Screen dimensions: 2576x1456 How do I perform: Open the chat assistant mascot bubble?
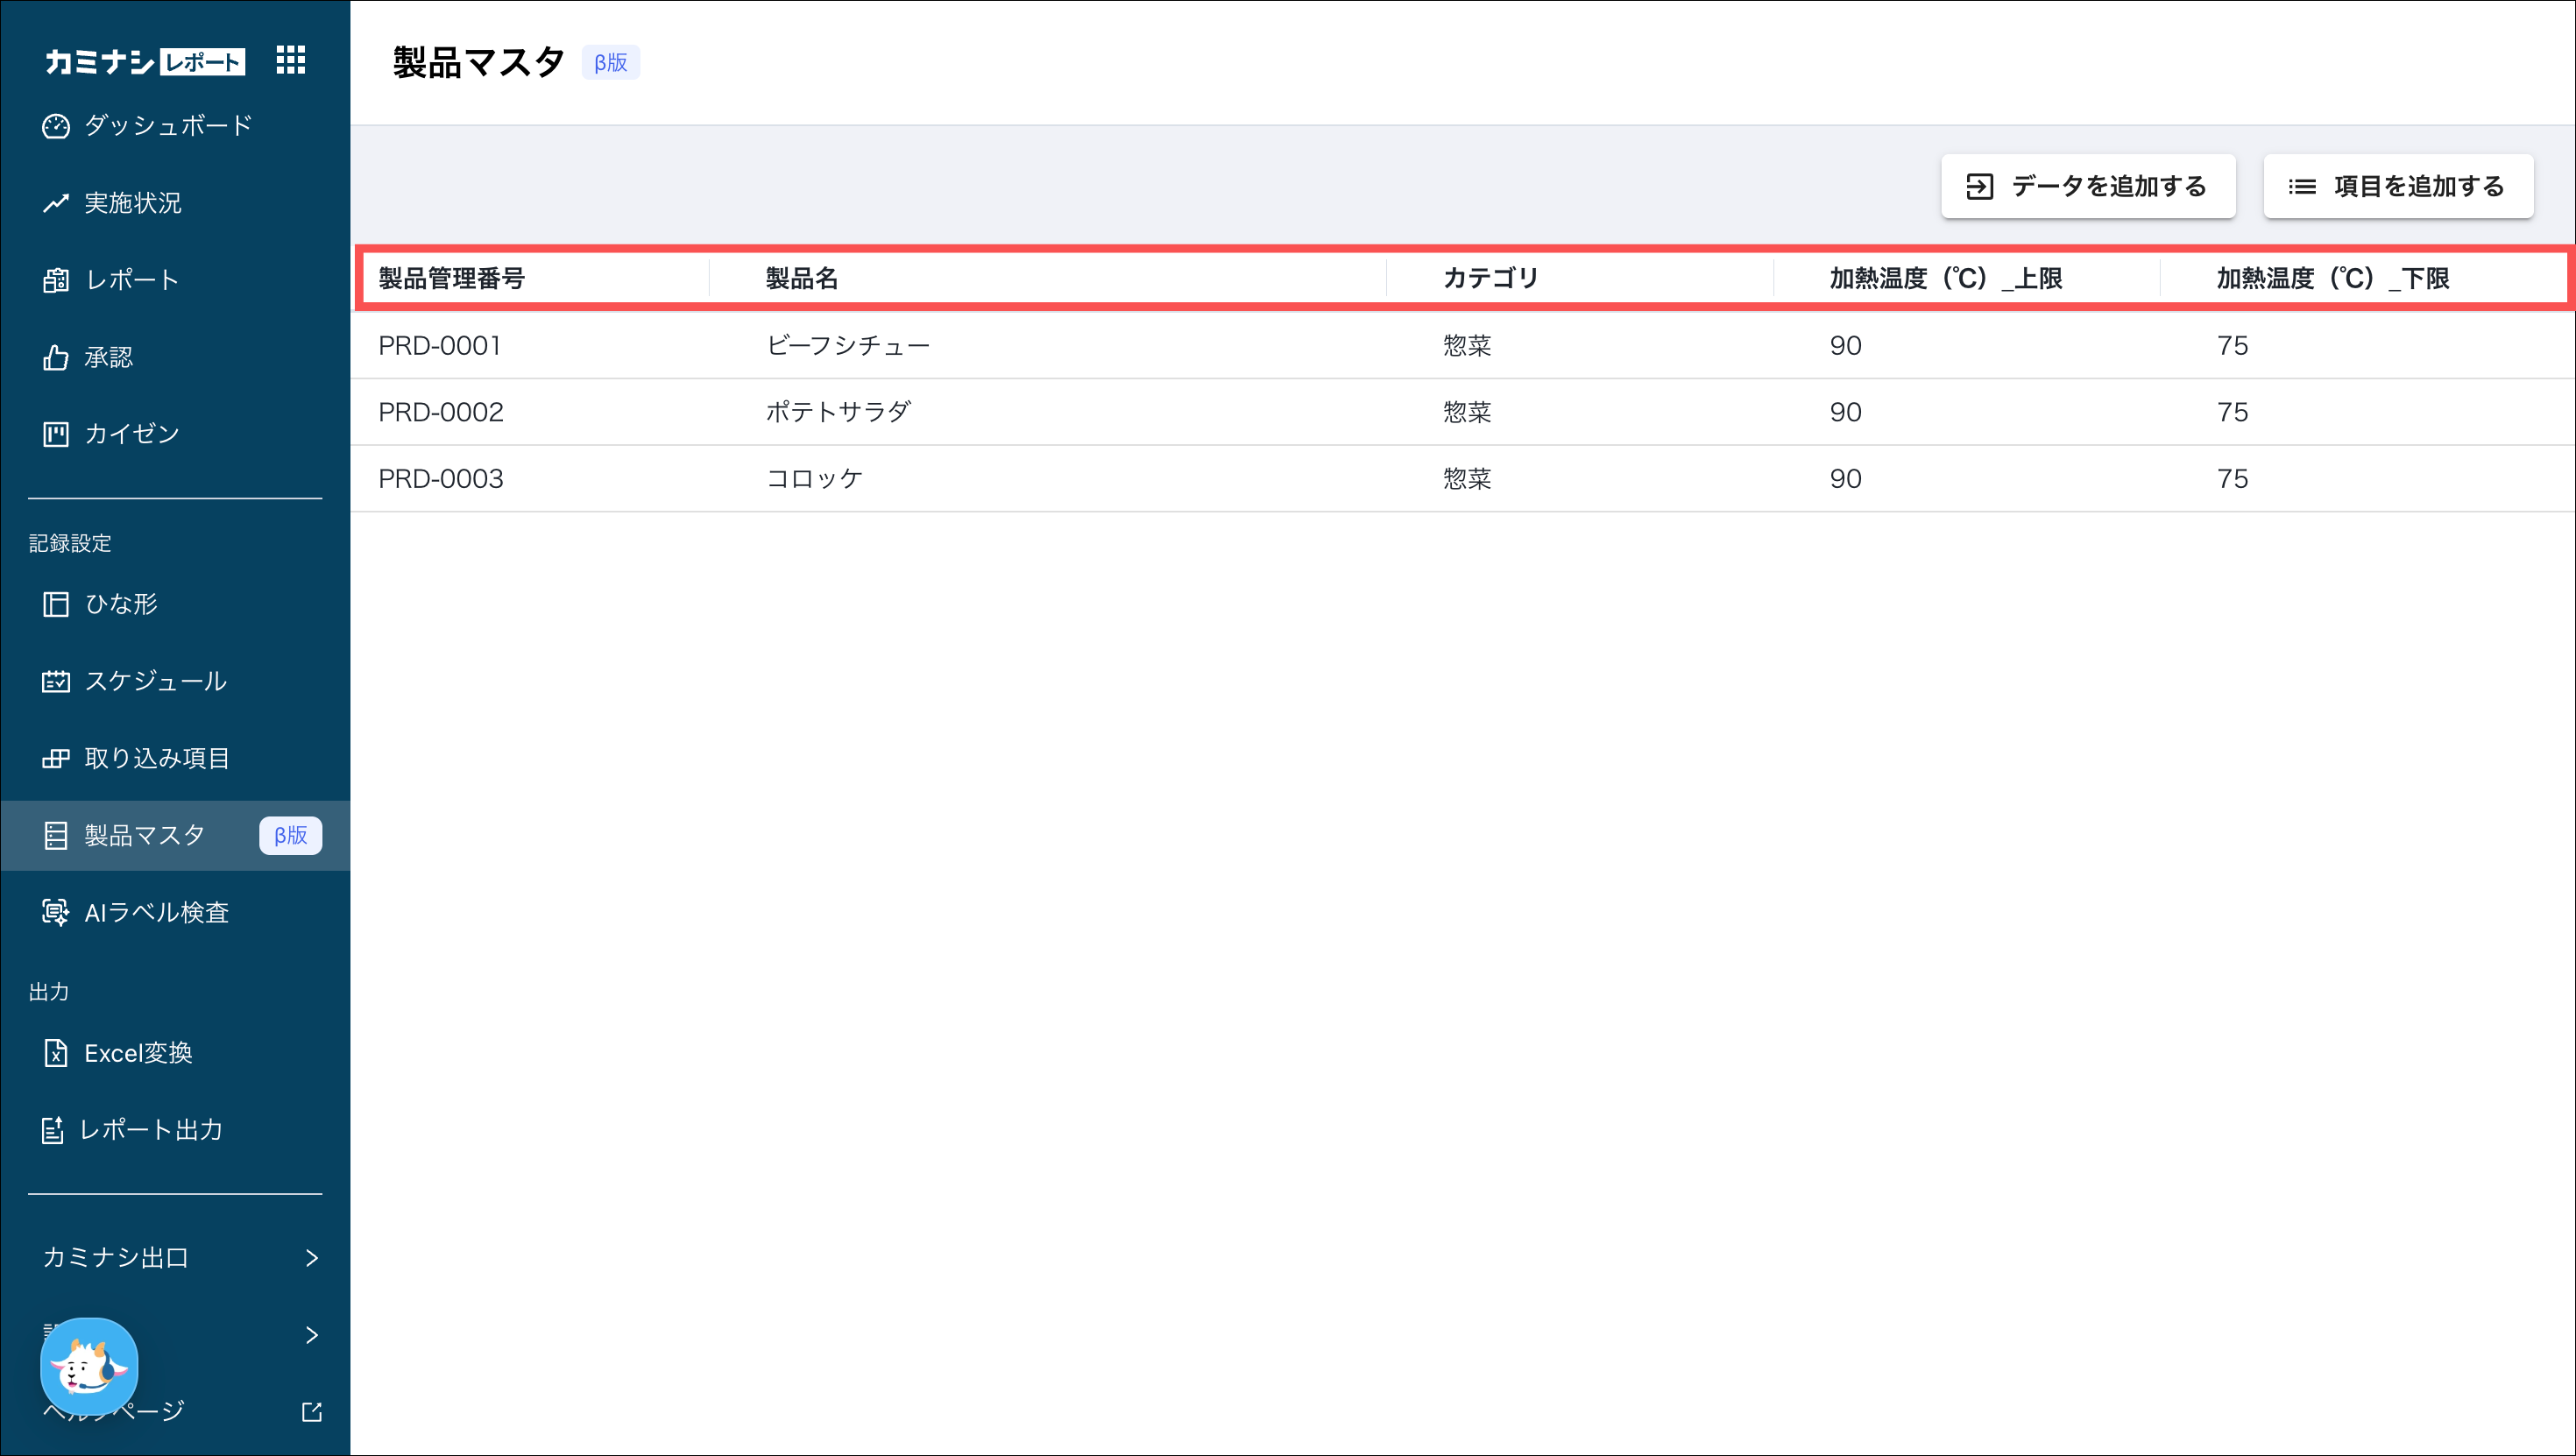pyautogui.click(x=89, y=1366)
